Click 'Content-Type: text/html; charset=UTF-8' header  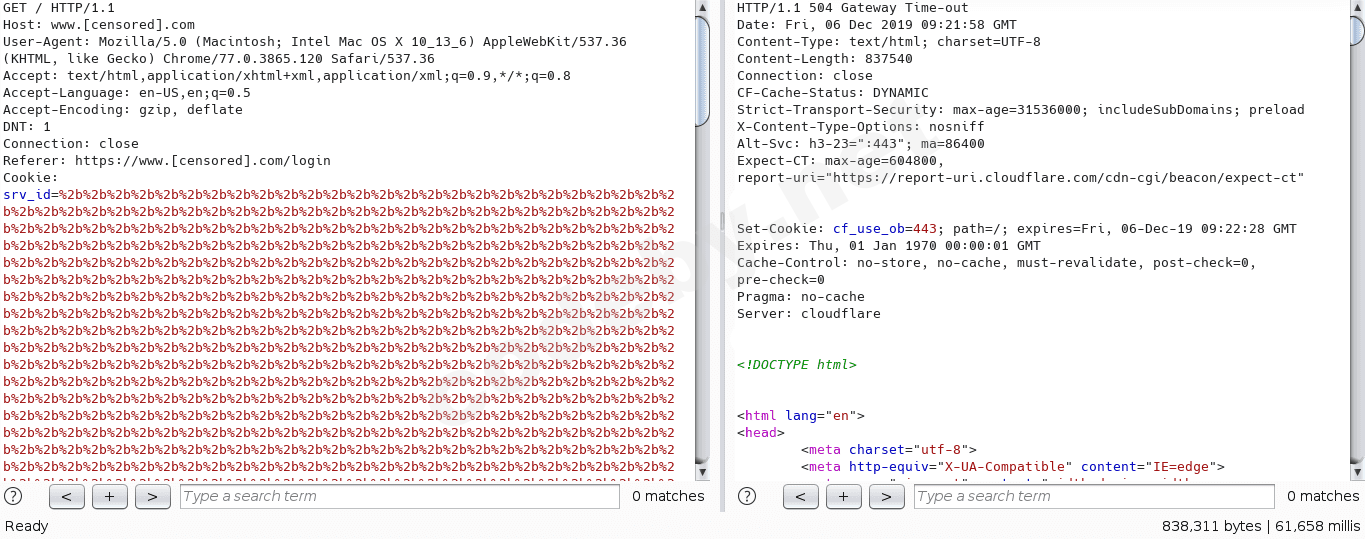click(x=889, y=42)
